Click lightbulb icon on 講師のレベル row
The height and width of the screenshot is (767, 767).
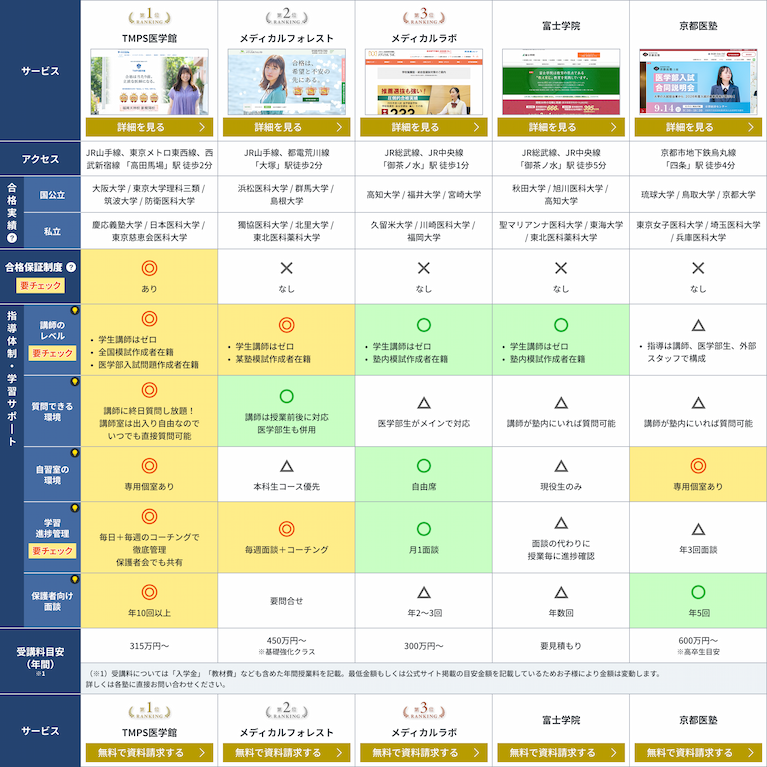point(73,312)
